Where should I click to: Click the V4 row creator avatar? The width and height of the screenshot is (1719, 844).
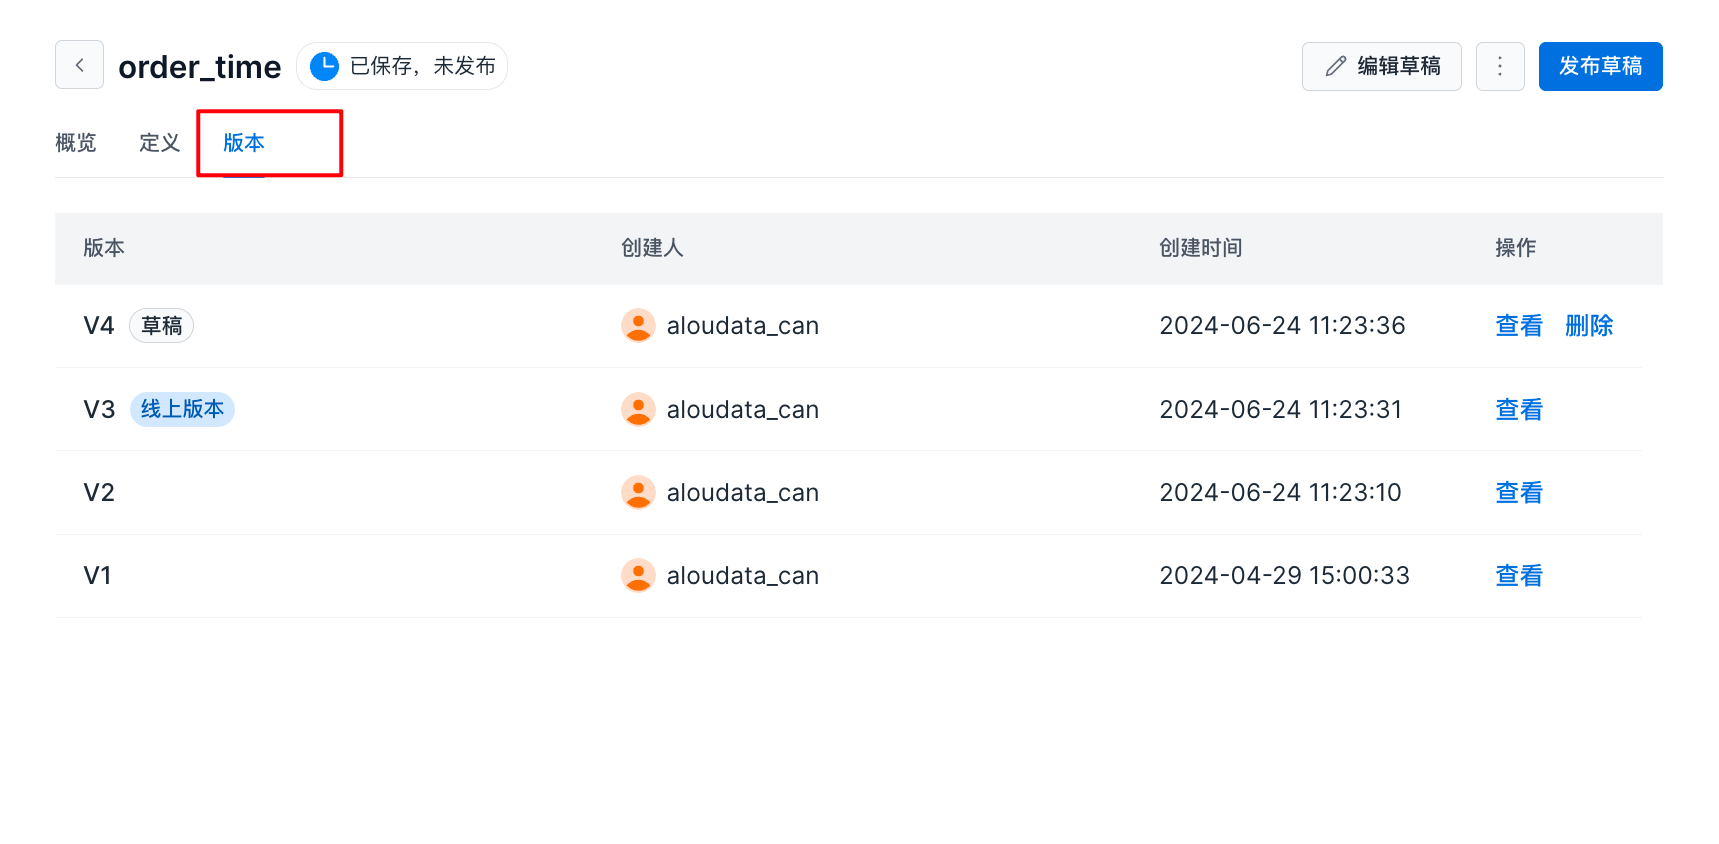[x=638, y=325]
